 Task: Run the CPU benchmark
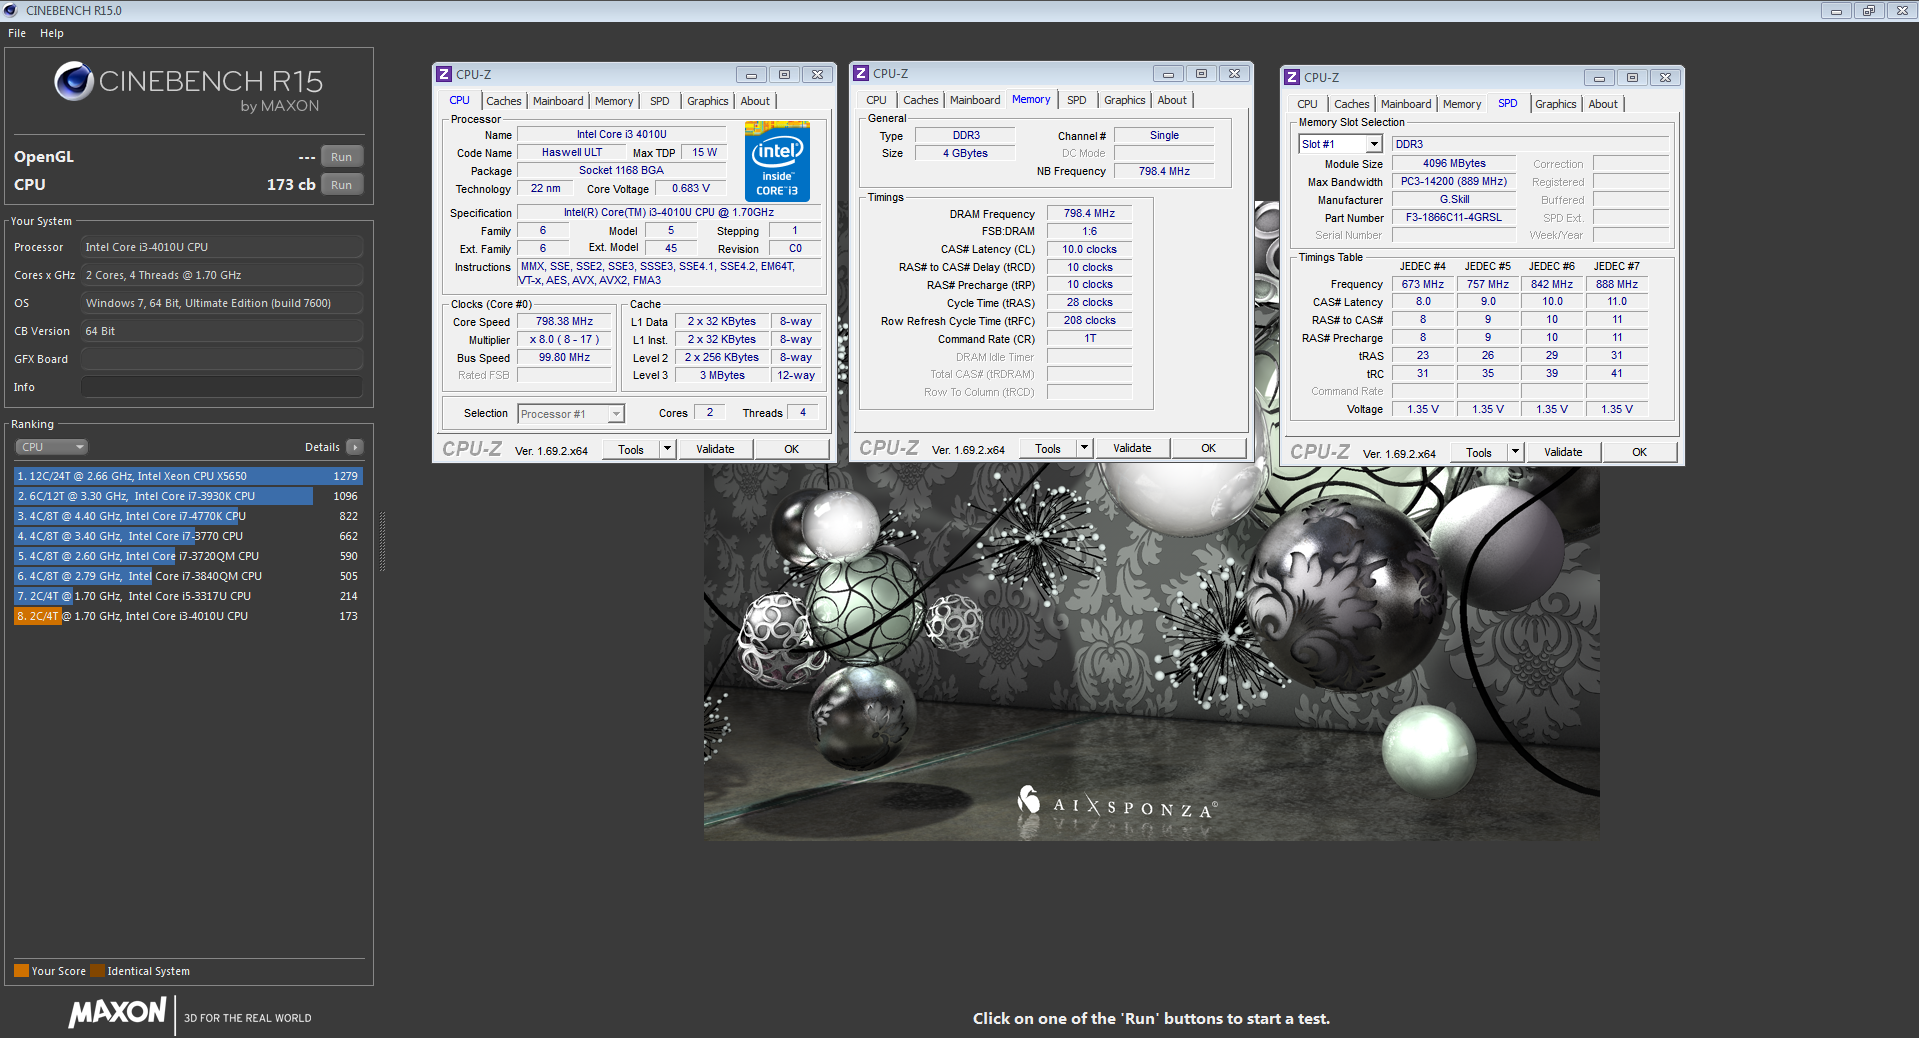(x=342, y=185)
